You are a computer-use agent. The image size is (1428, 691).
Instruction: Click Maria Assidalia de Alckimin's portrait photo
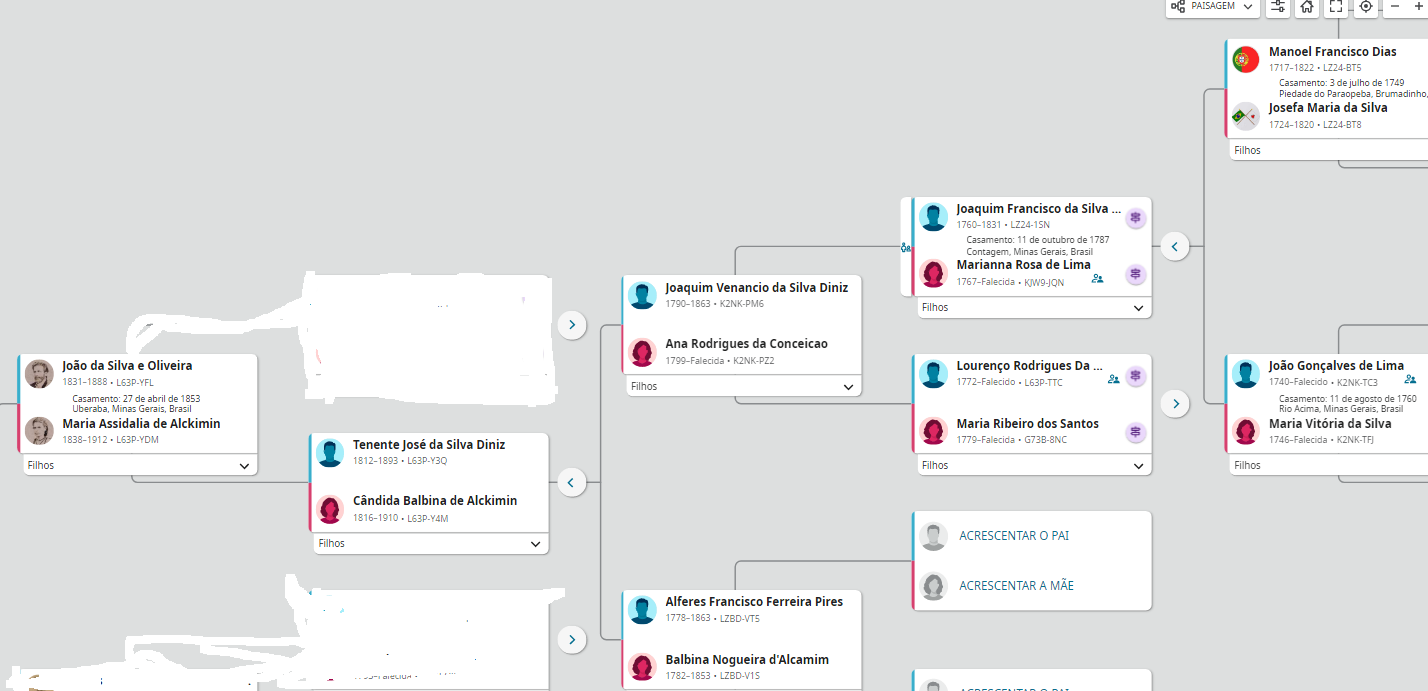(39, 431)
